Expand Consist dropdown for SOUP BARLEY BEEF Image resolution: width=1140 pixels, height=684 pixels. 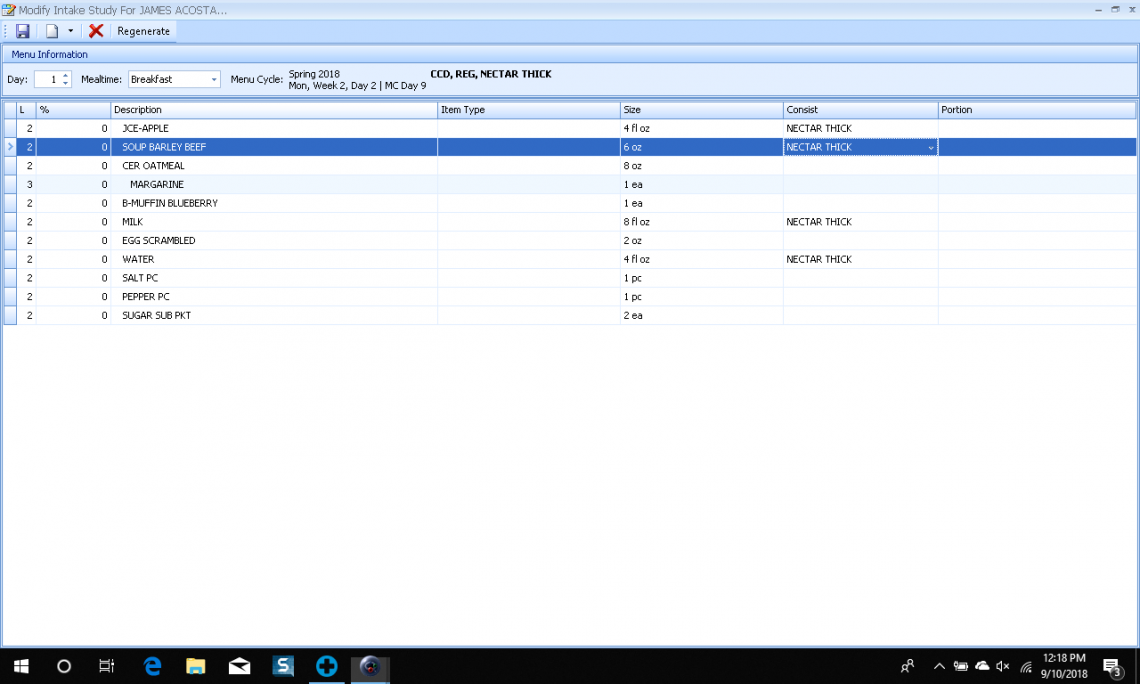click(x=931, y=148)
